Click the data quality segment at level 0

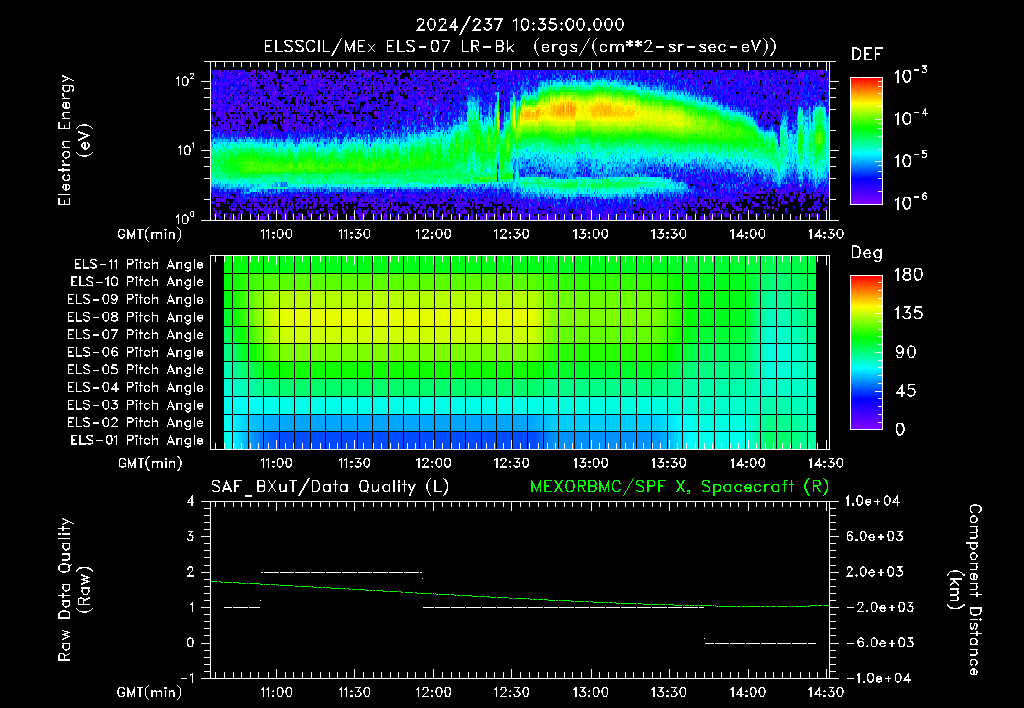coord(760,643)
